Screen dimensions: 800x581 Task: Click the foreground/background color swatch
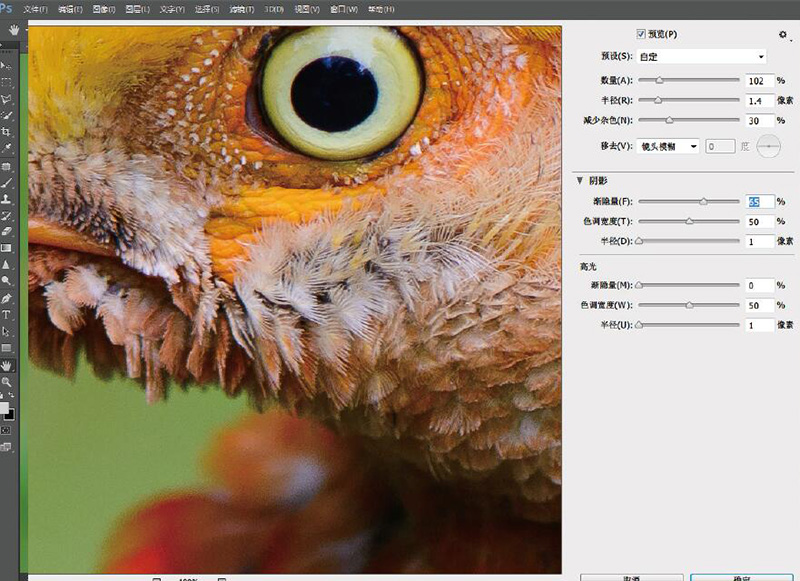pyautogui.click(x=7, y=410)
